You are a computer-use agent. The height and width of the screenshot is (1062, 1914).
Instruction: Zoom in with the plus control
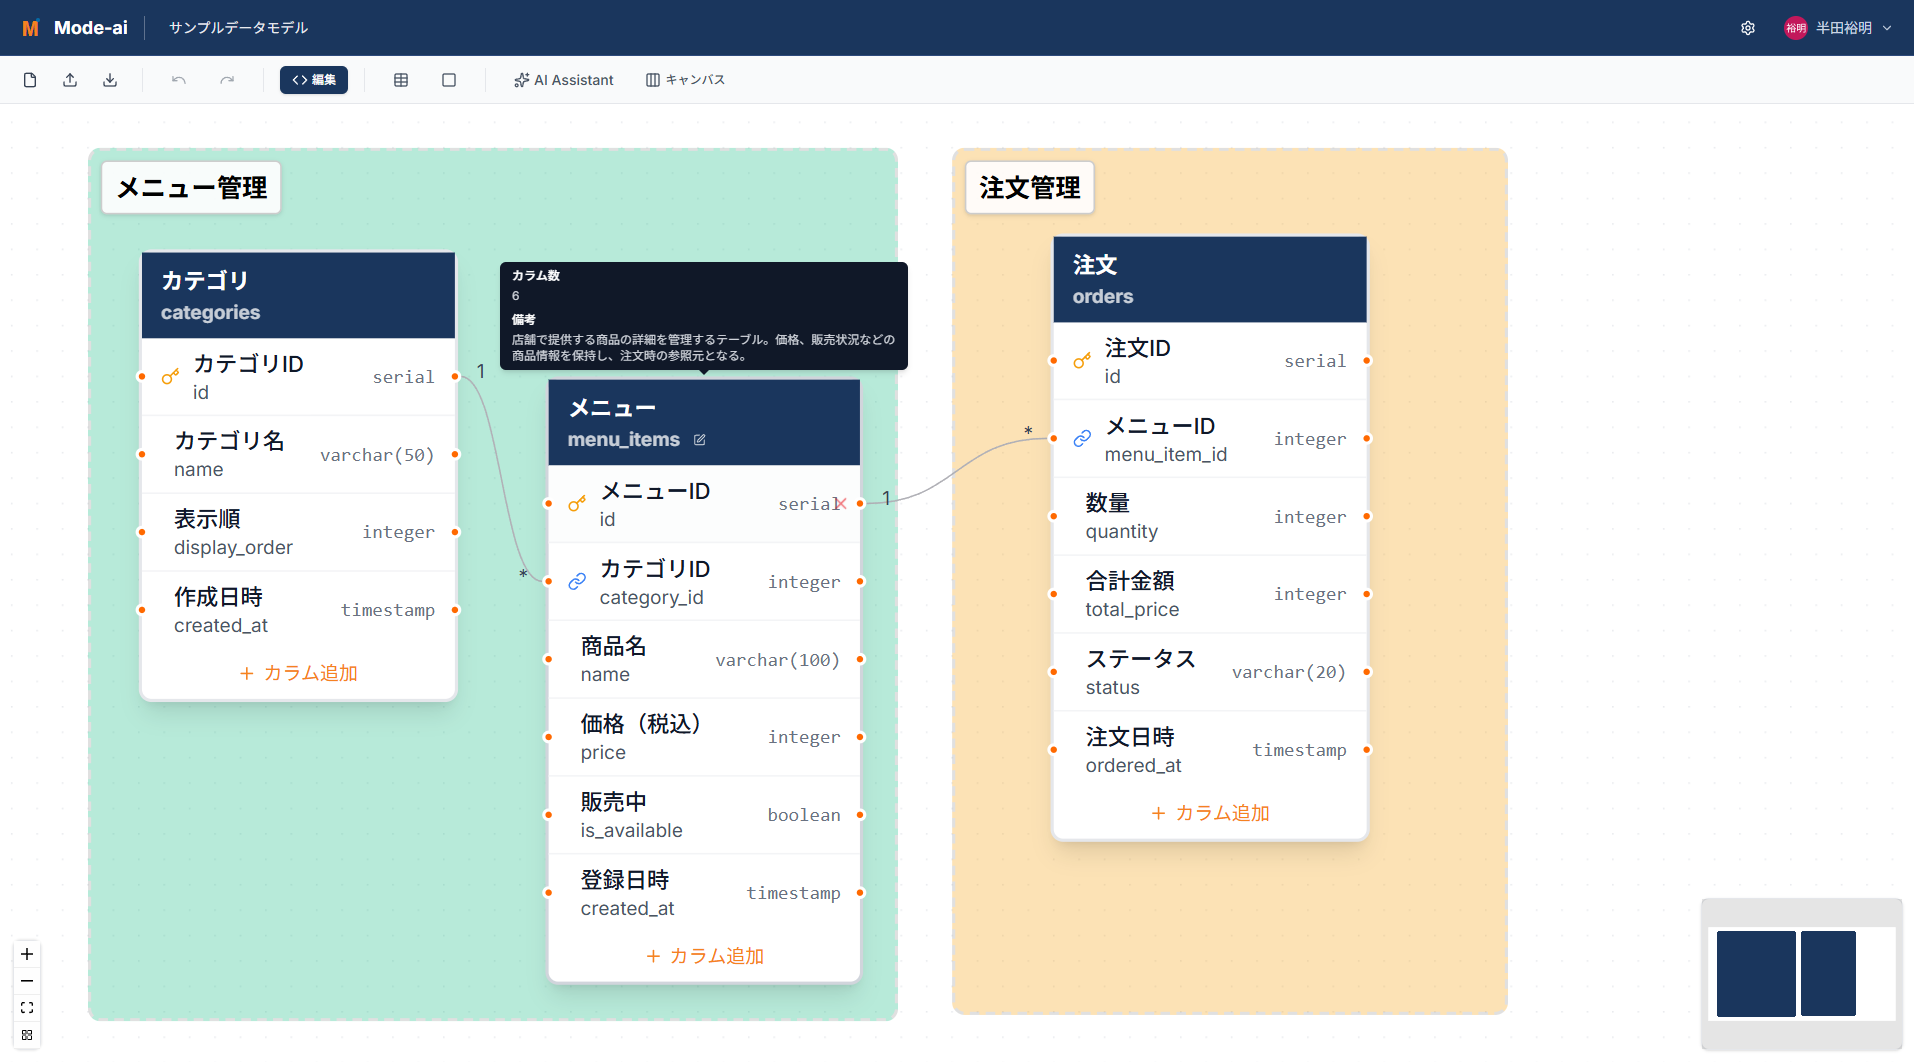pos(27,954)
